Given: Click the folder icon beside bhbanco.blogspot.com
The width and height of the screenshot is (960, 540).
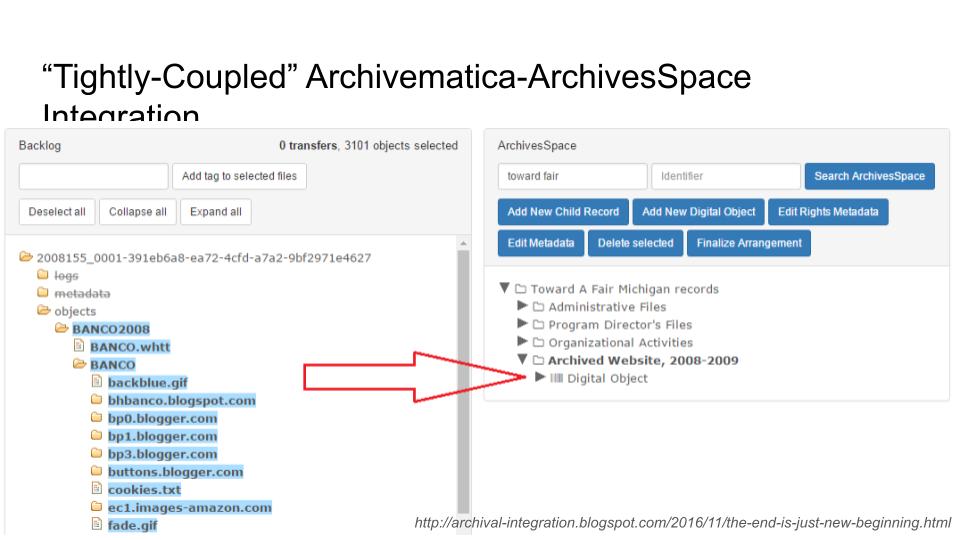Looking at the screenshot, I should [96, 399].
